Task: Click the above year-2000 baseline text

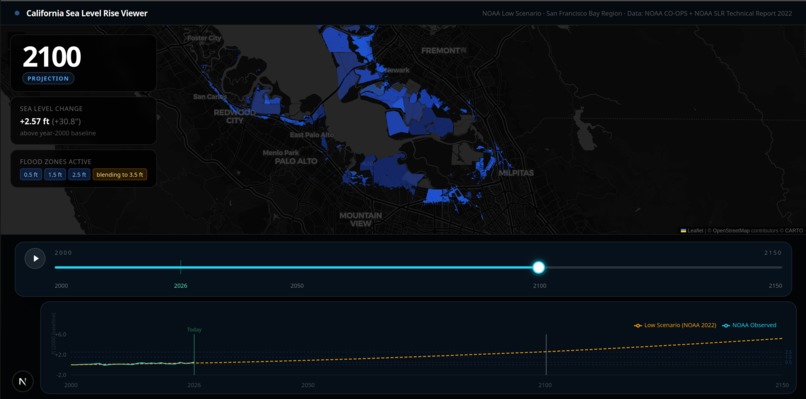Action: point(58,133)
